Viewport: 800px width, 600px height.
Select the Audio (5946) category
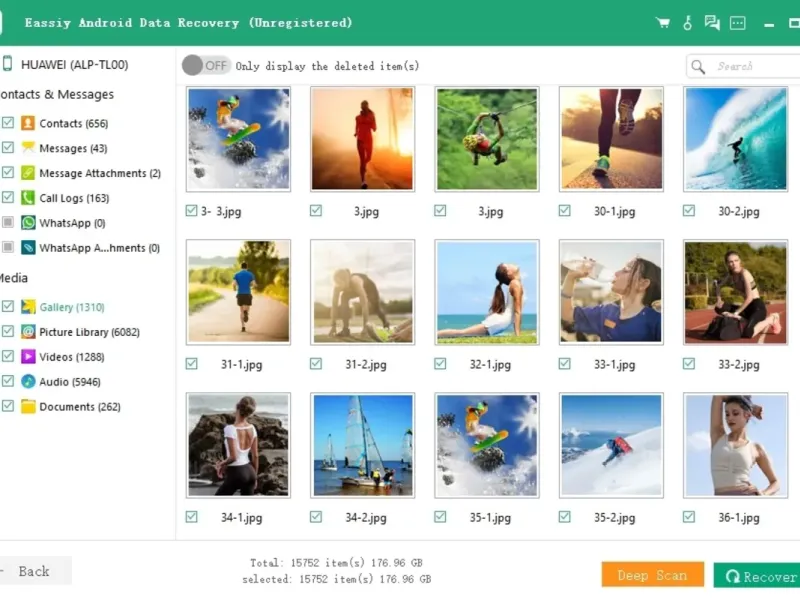(x=70, y=382)
